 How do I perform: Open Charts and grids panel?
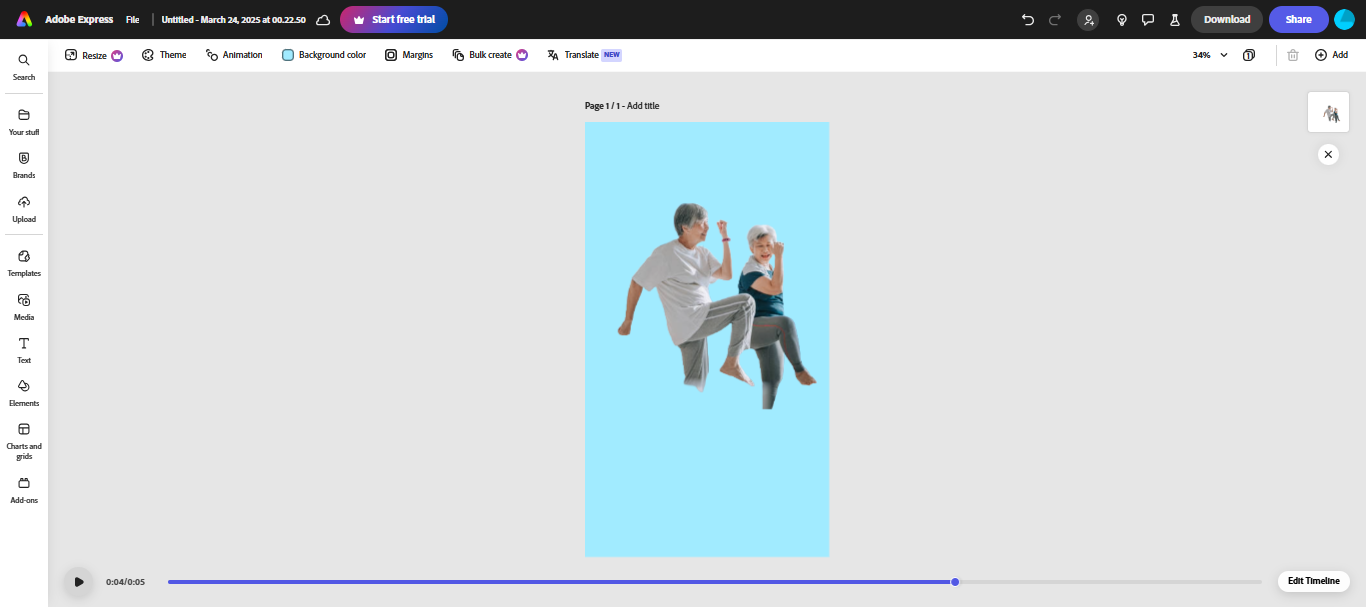24,441
